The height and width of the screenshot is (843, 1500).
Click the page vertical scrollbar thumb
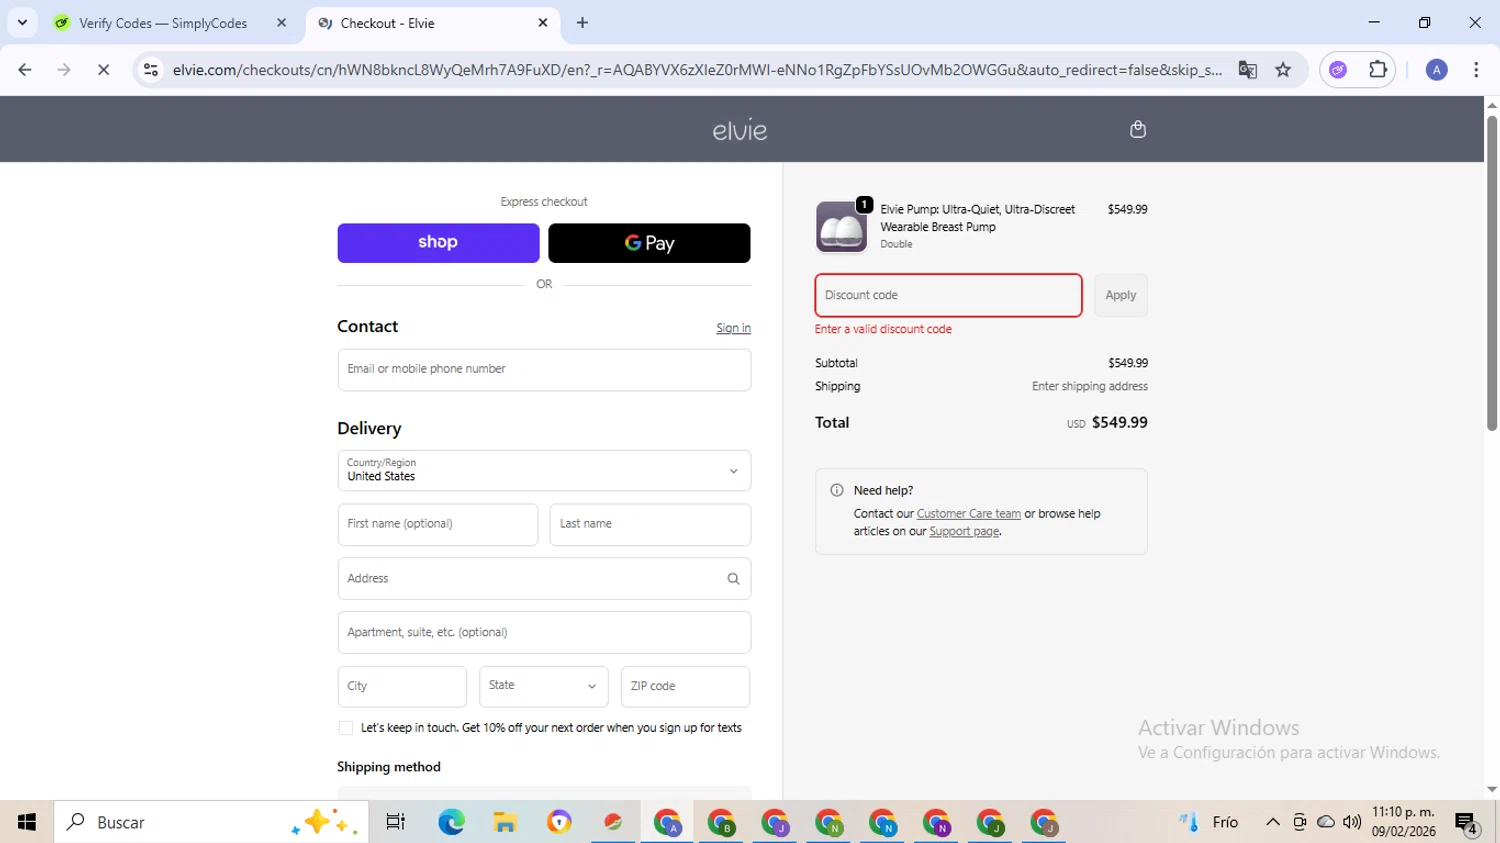point(1491,273)
